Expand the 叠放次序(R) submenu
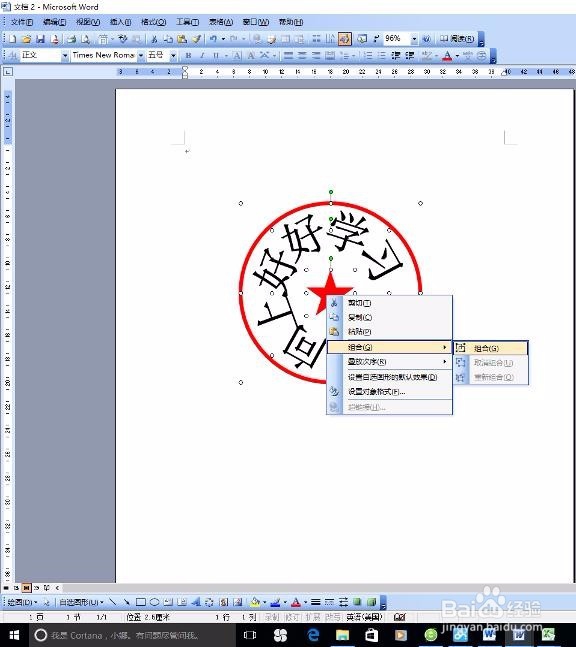This screenshot has width=576, height=647. click(x=389, y=362)
